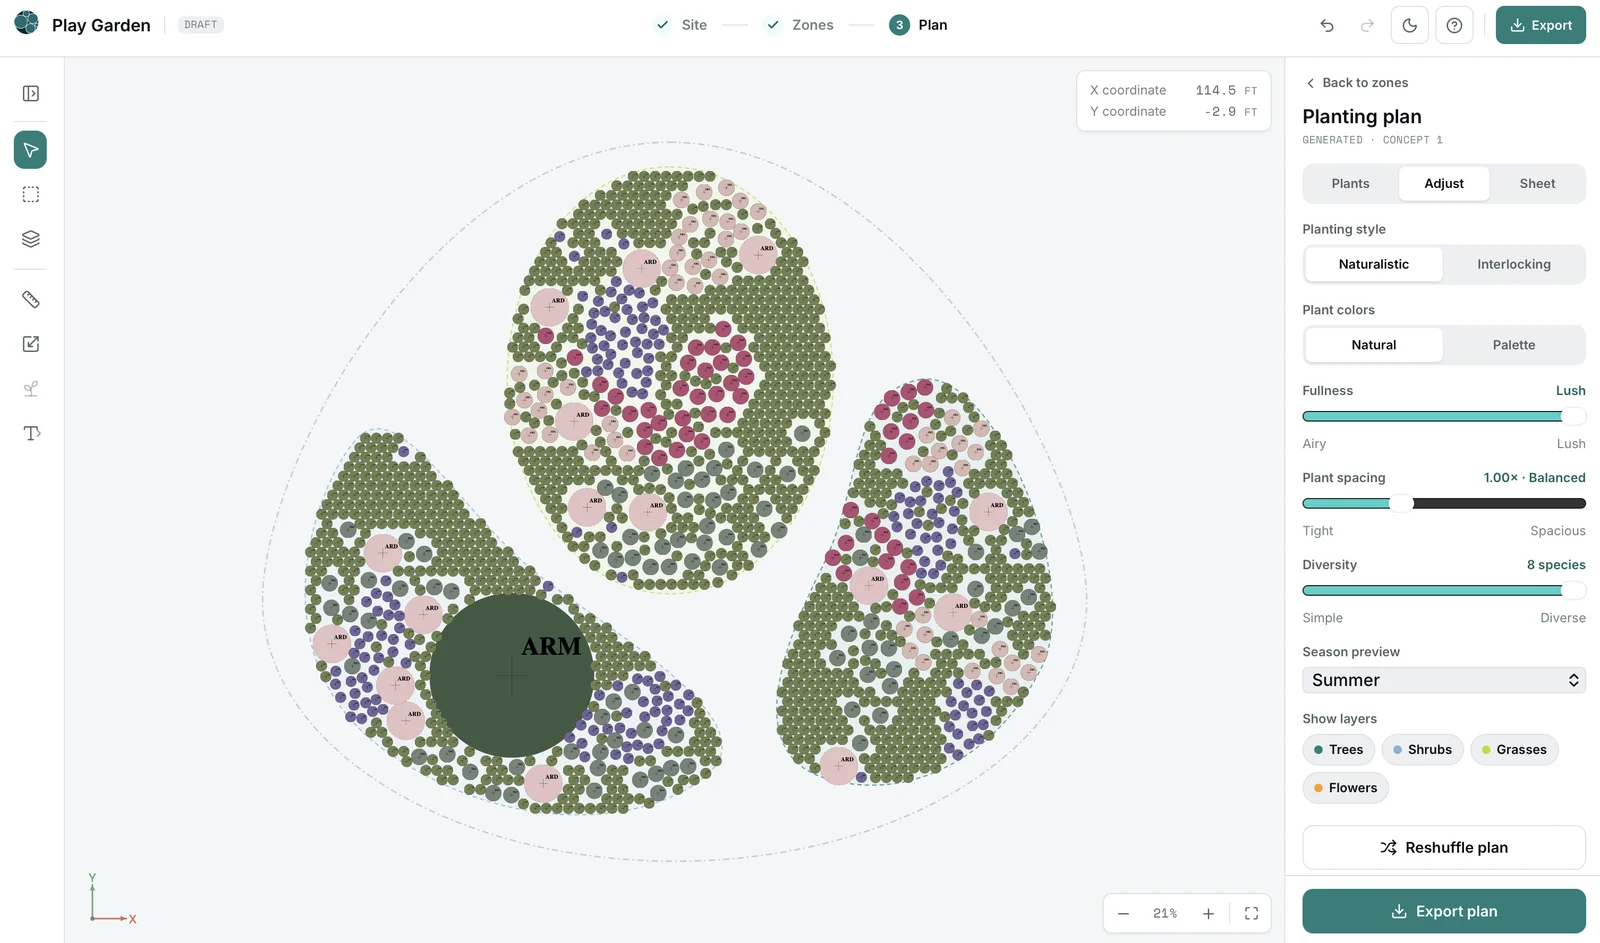Click the Fullness slider handle
This screenshot has width=1600, height=943.
[1574, 416]
